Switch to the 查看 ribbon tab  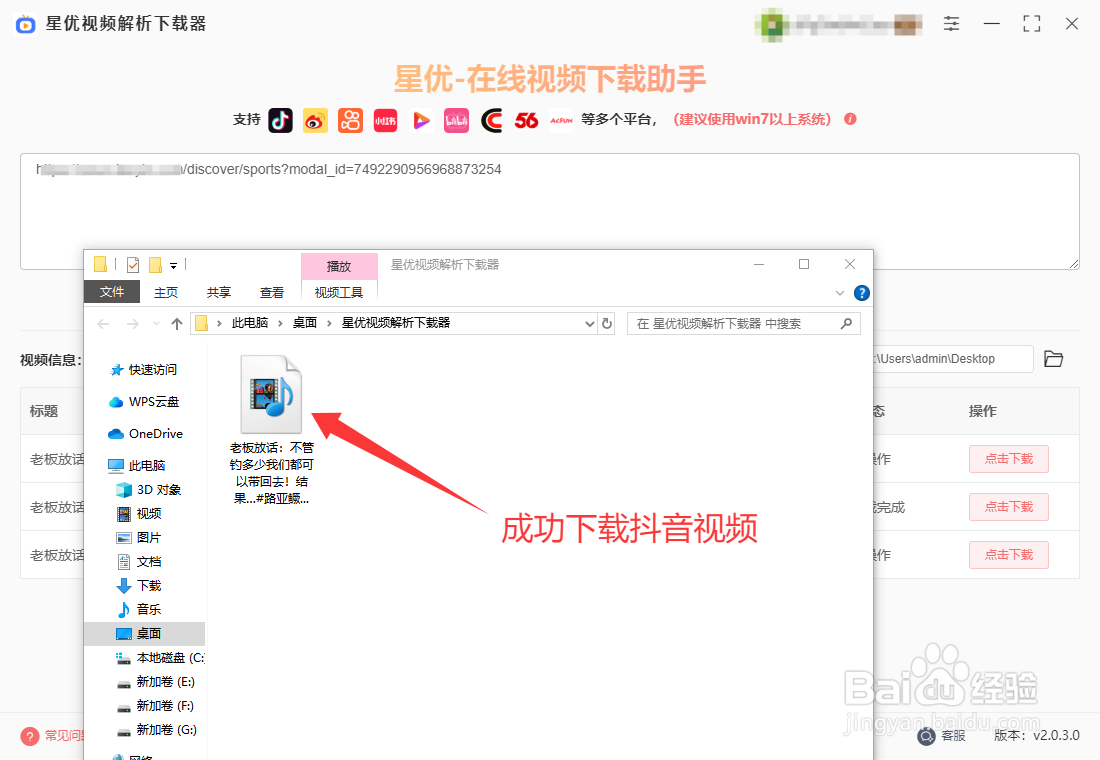tap(271, 292)
